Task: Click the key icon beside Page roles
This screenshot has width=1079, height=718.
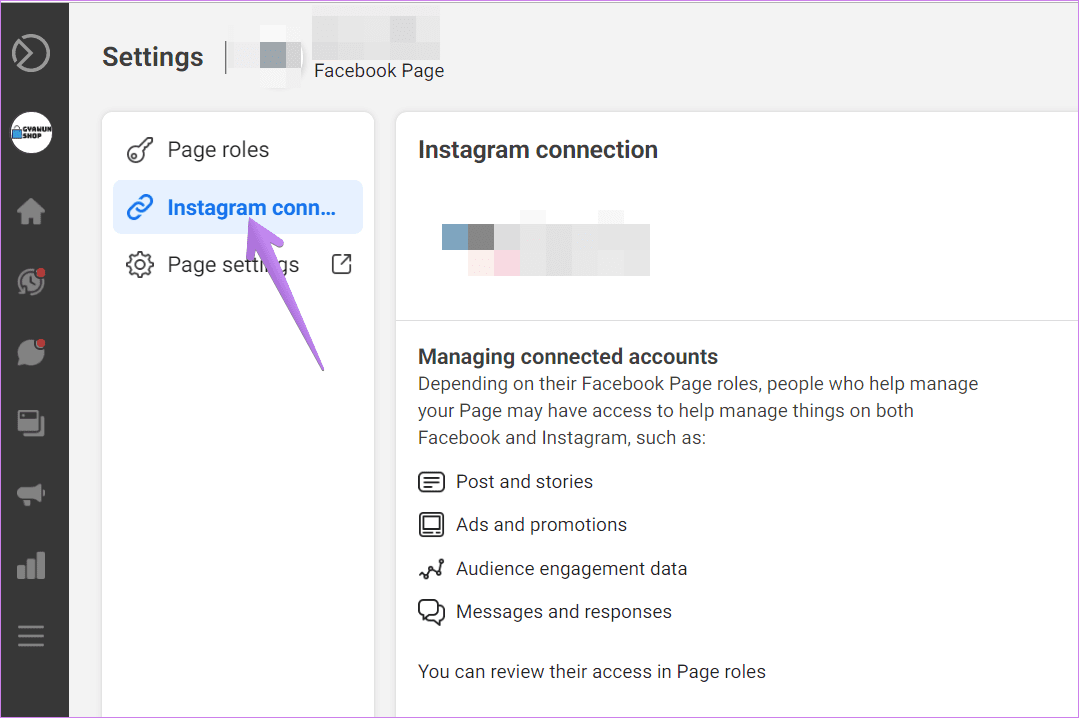Action: tap(140, 150)
